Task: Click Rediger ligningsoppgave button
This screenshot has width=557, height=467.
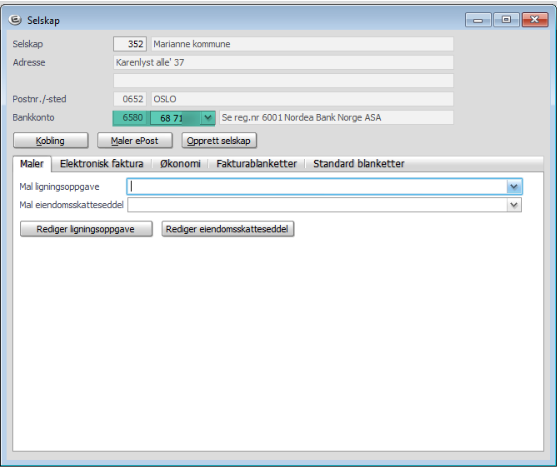Action: 86,229
